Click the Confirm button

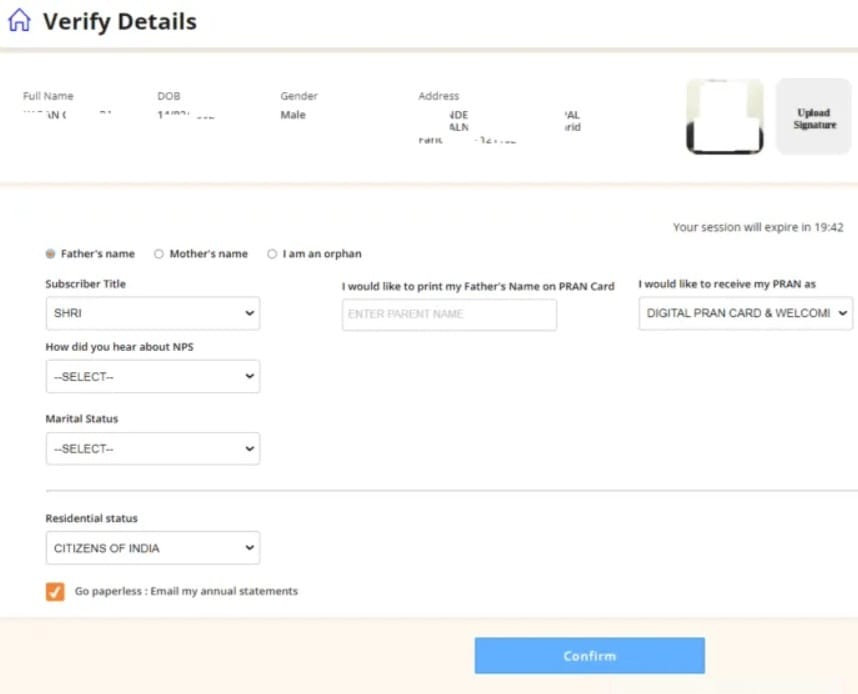[x=589, y=656]
